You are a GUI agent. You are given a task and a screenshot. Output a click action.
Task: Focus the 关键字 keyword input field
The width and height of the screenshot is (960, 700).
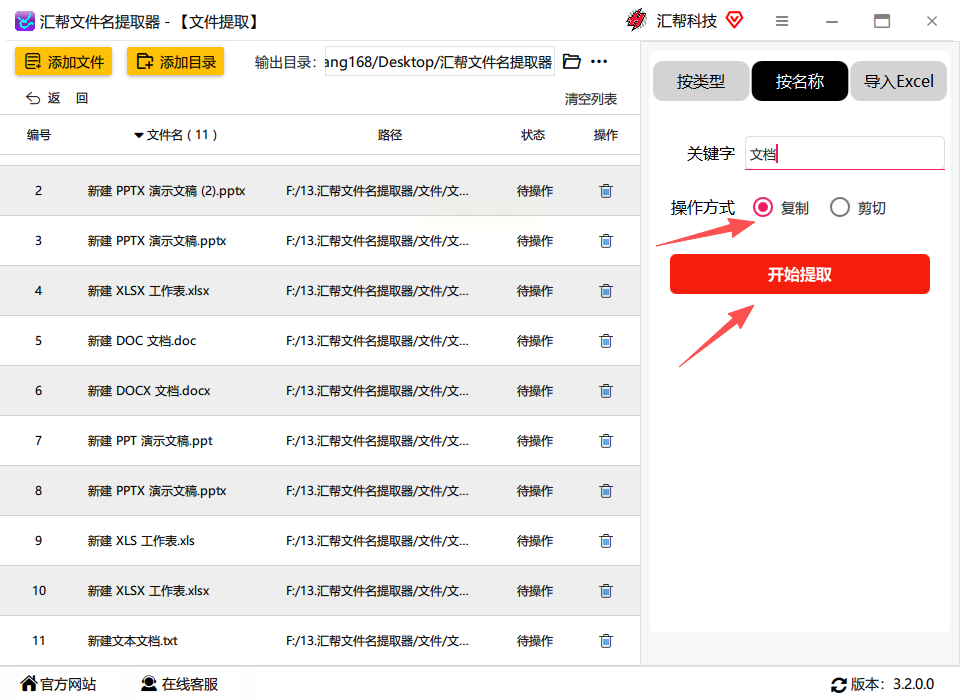click(x=844, y=153)
